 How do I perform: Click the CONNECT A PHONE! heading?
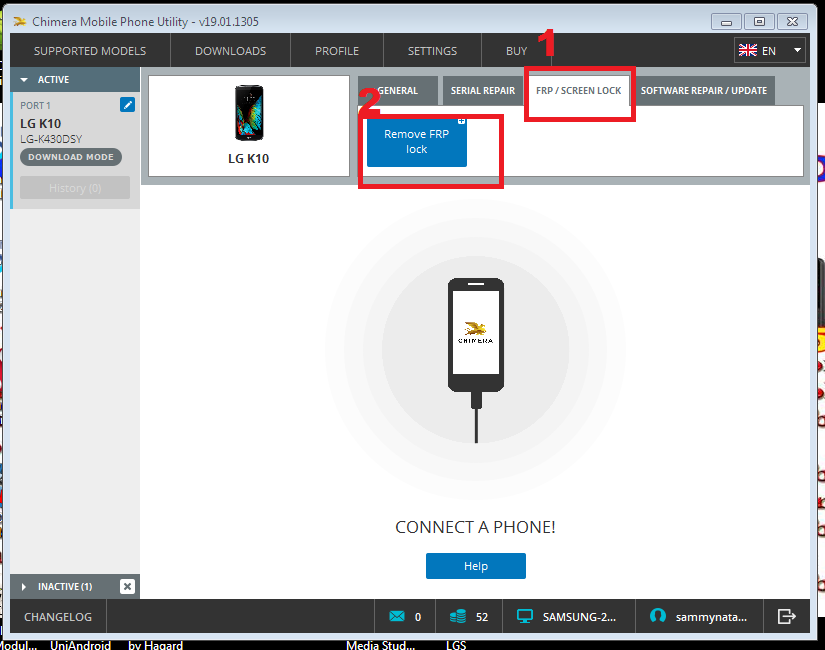475,527
